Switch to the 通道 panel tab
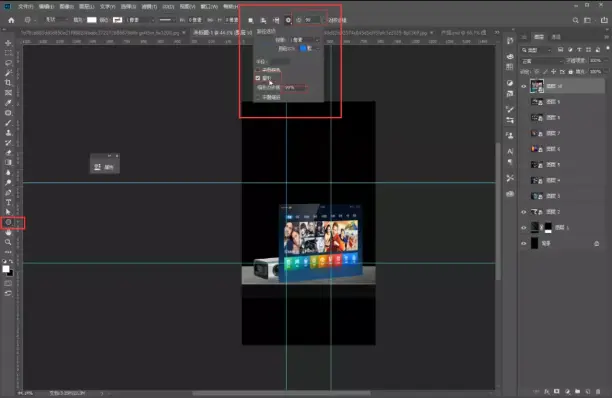612x398 pixels. [556, 37]
